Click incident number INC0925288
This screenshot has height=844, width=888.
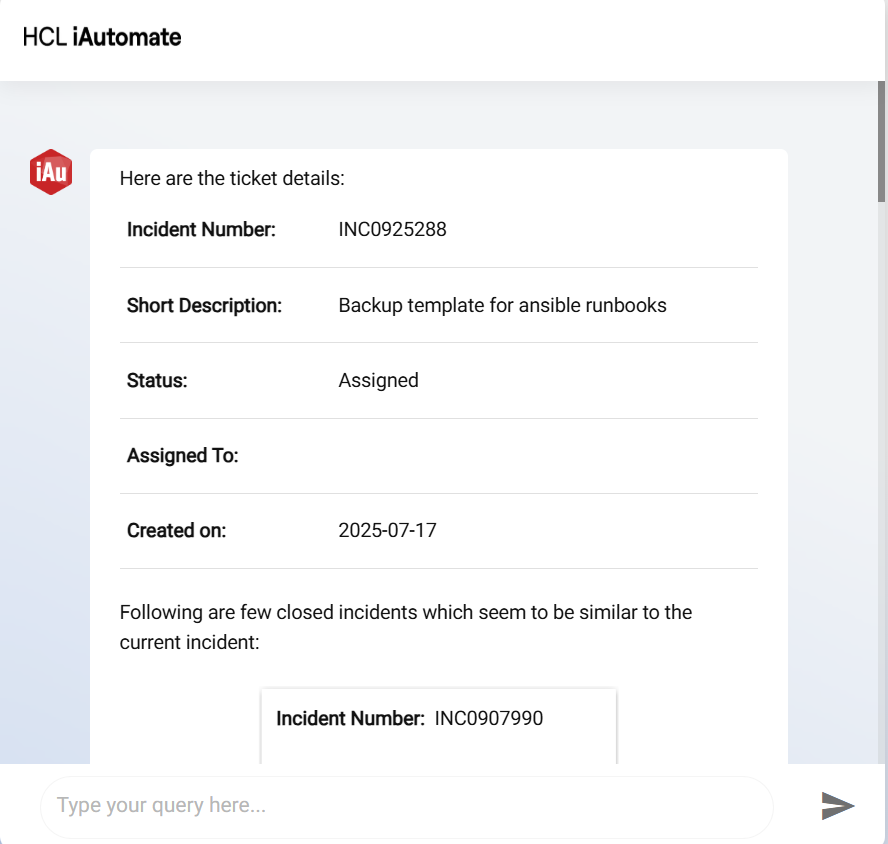392,230
